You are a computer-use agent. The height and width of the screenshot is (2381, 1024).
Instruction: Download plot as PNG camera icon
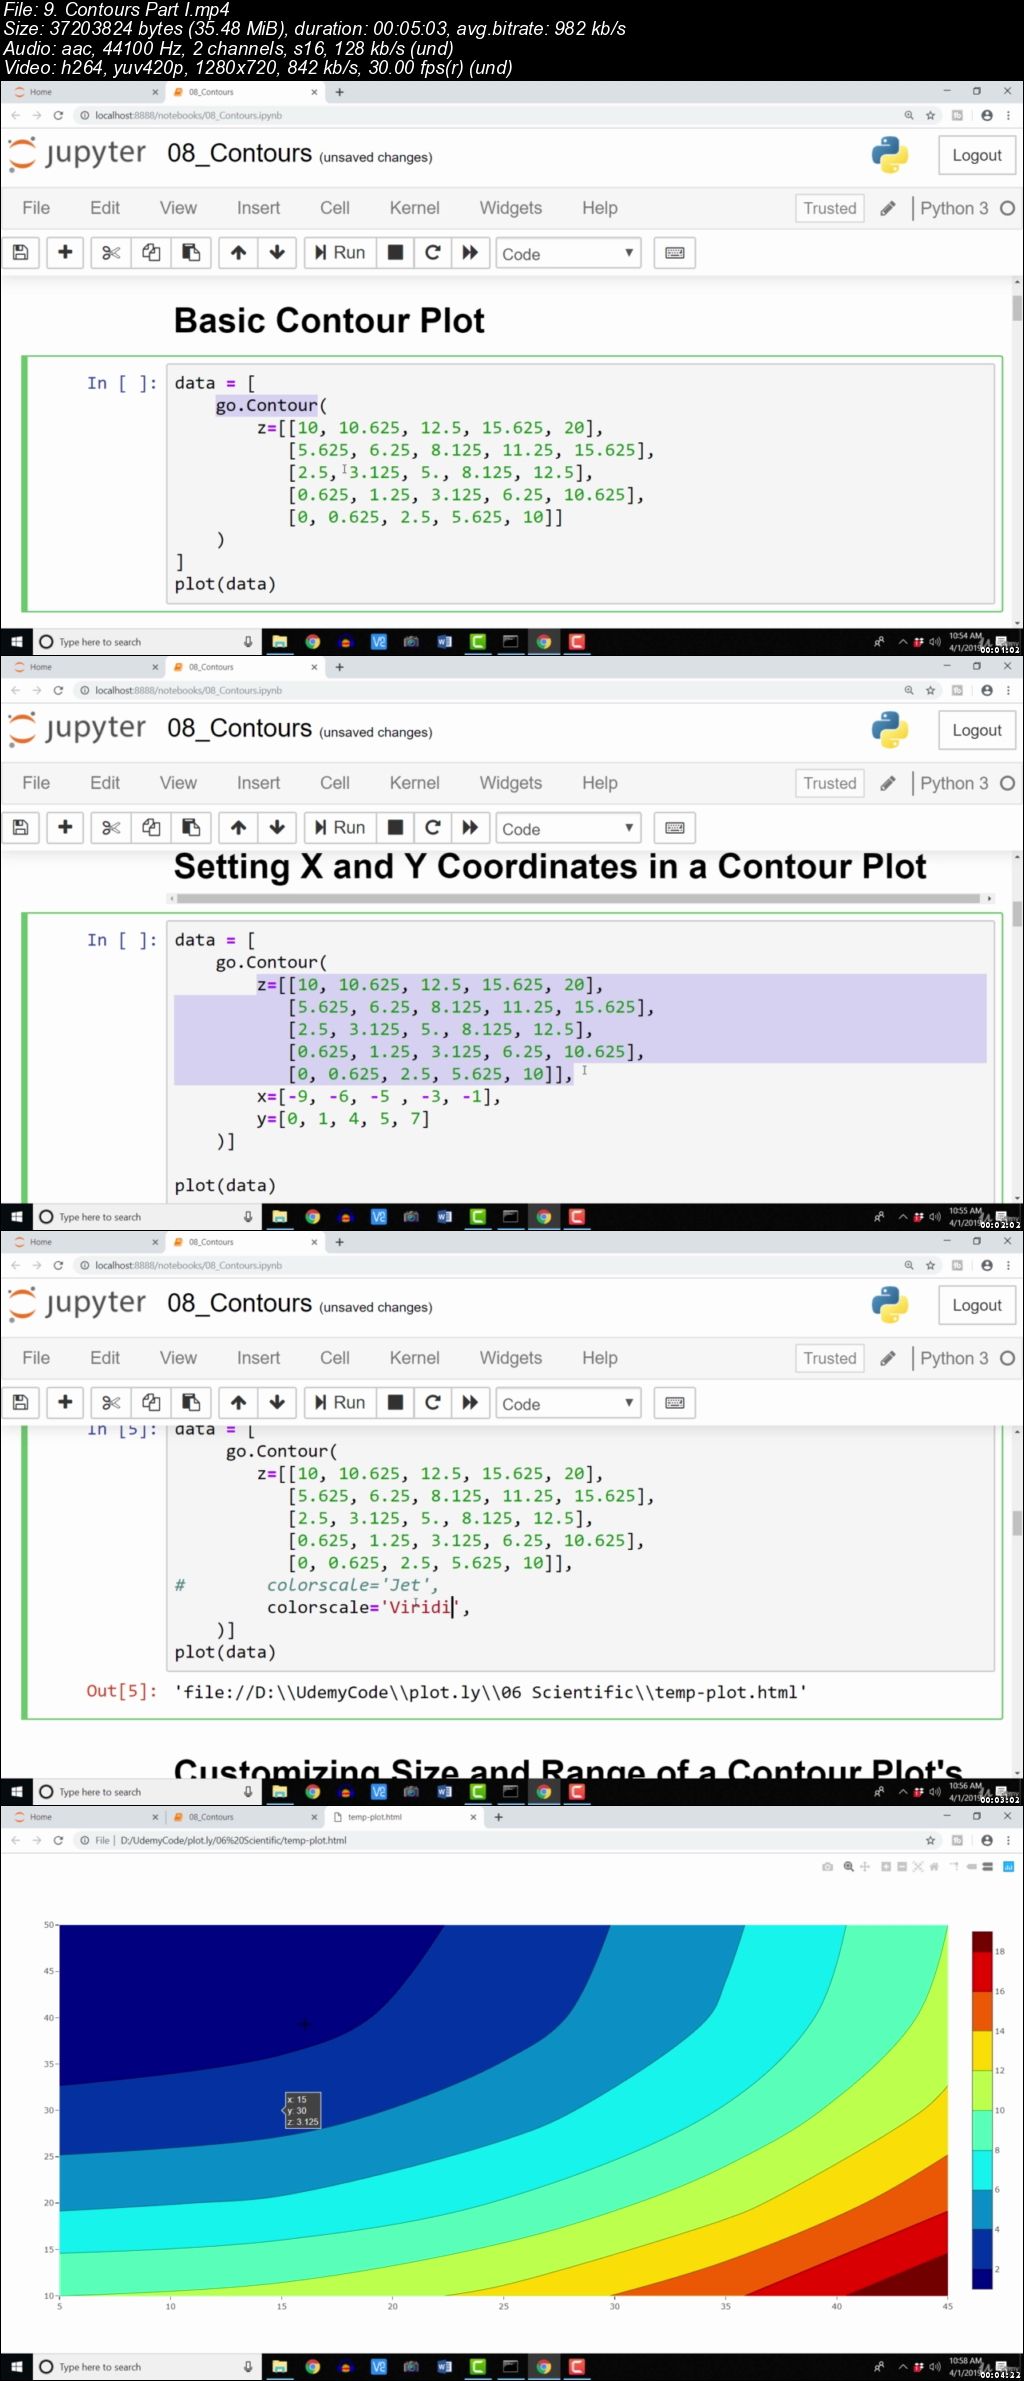(x=827, y=1867)
